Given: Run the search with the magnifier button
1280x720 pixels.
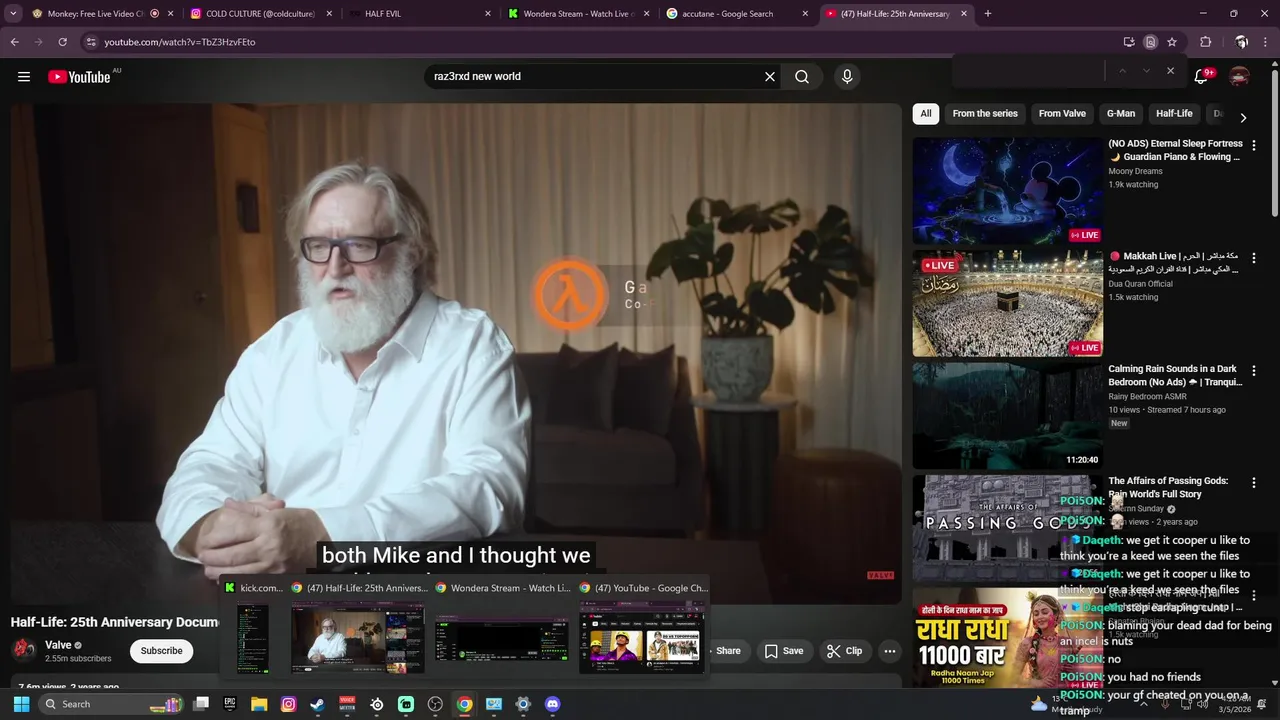Looking at the screenshot, I should point(802,77).
